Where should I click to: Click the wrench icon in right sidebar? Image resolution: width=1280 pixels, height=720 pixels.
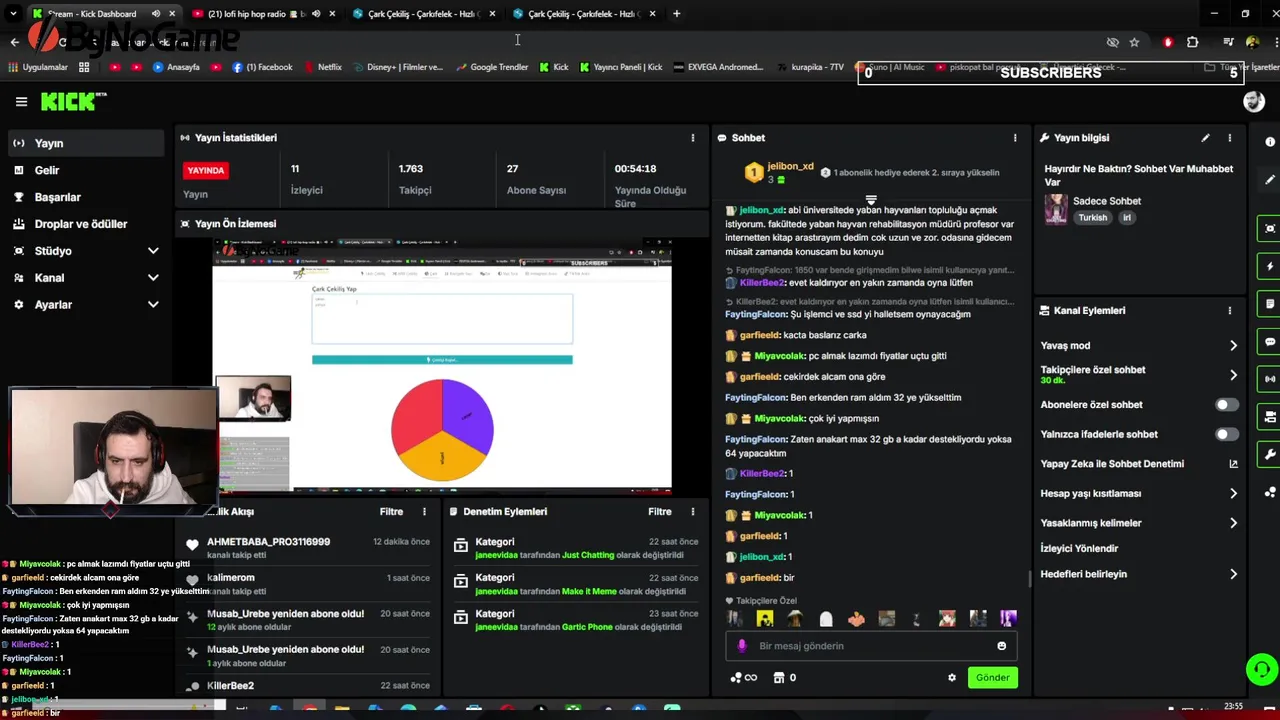tap(1270, 455)
